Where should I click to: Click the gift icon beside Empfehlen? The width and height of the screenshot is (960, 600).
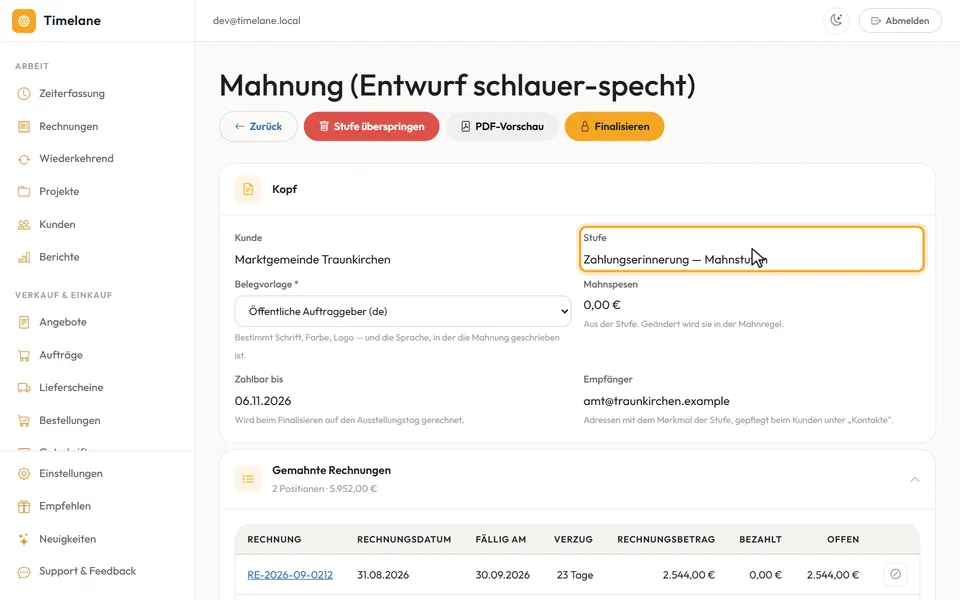tap(24, 506)
